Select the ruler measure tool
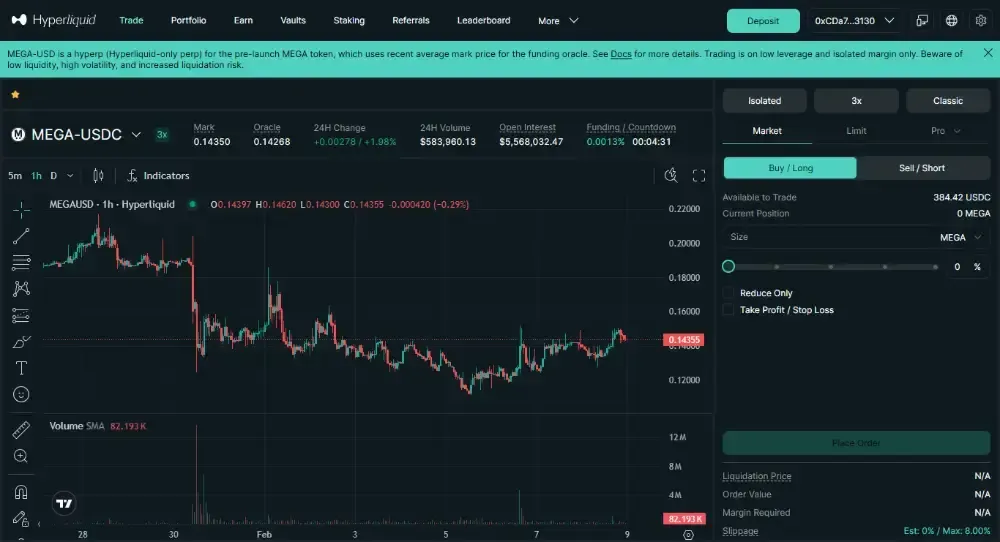 coord(21,430)
